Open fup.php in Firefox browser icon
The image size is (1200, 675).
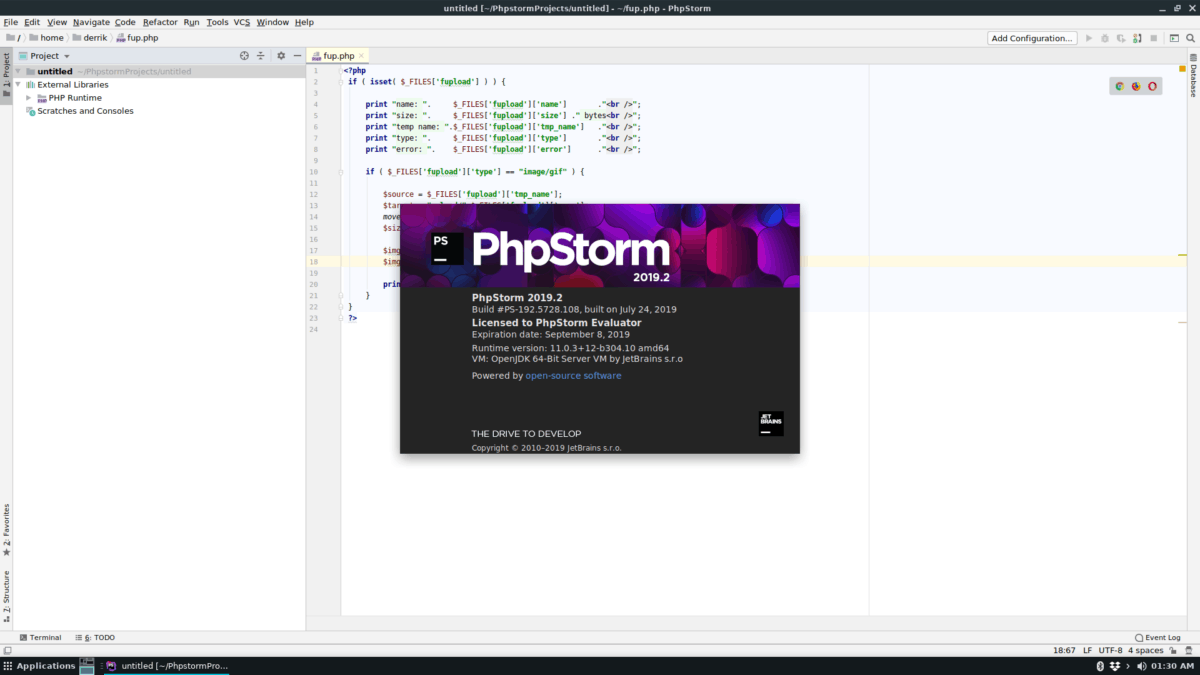pyautogui.click(x=1136, y=86)
